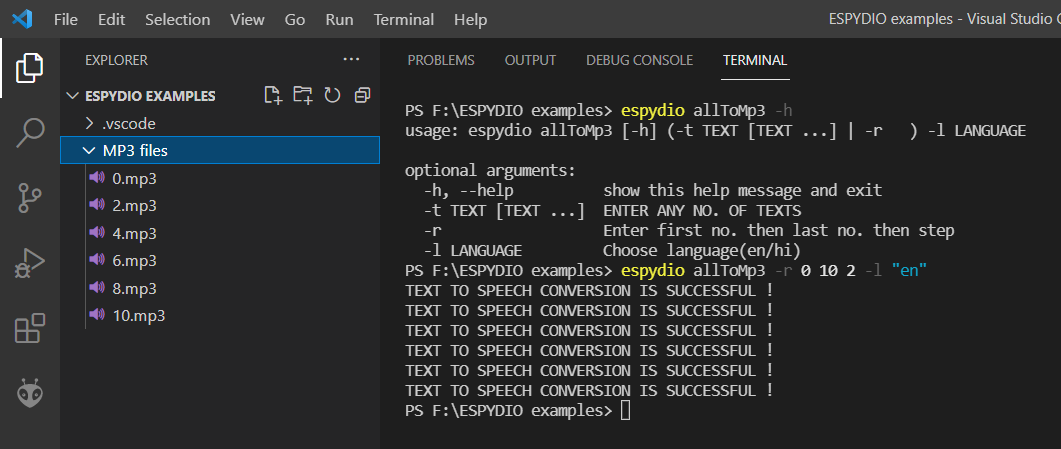This screenshot has height=449, width=1061.
Task: Open the PlatformIO alien icon
Action: [x=30, y=393]
